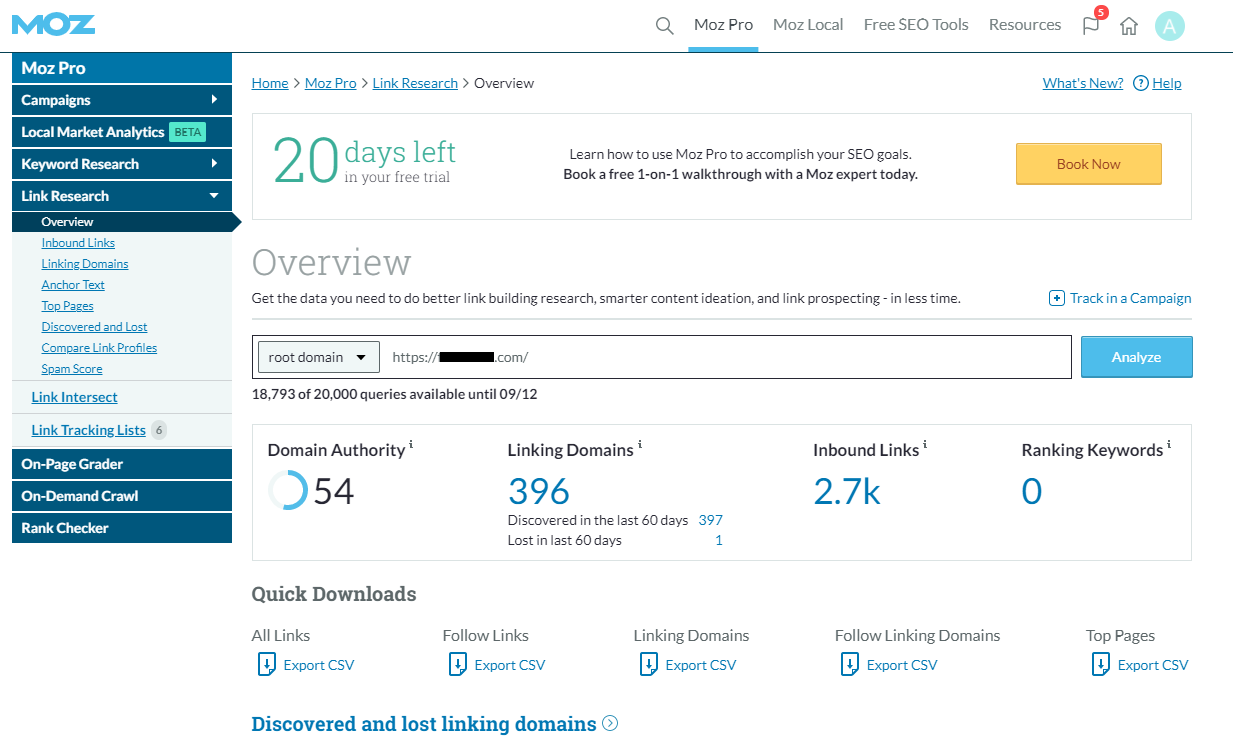Click the Help question mark icon
Screen dimensions: 1233x751
pyautogui.click(x=1140, y=84)
